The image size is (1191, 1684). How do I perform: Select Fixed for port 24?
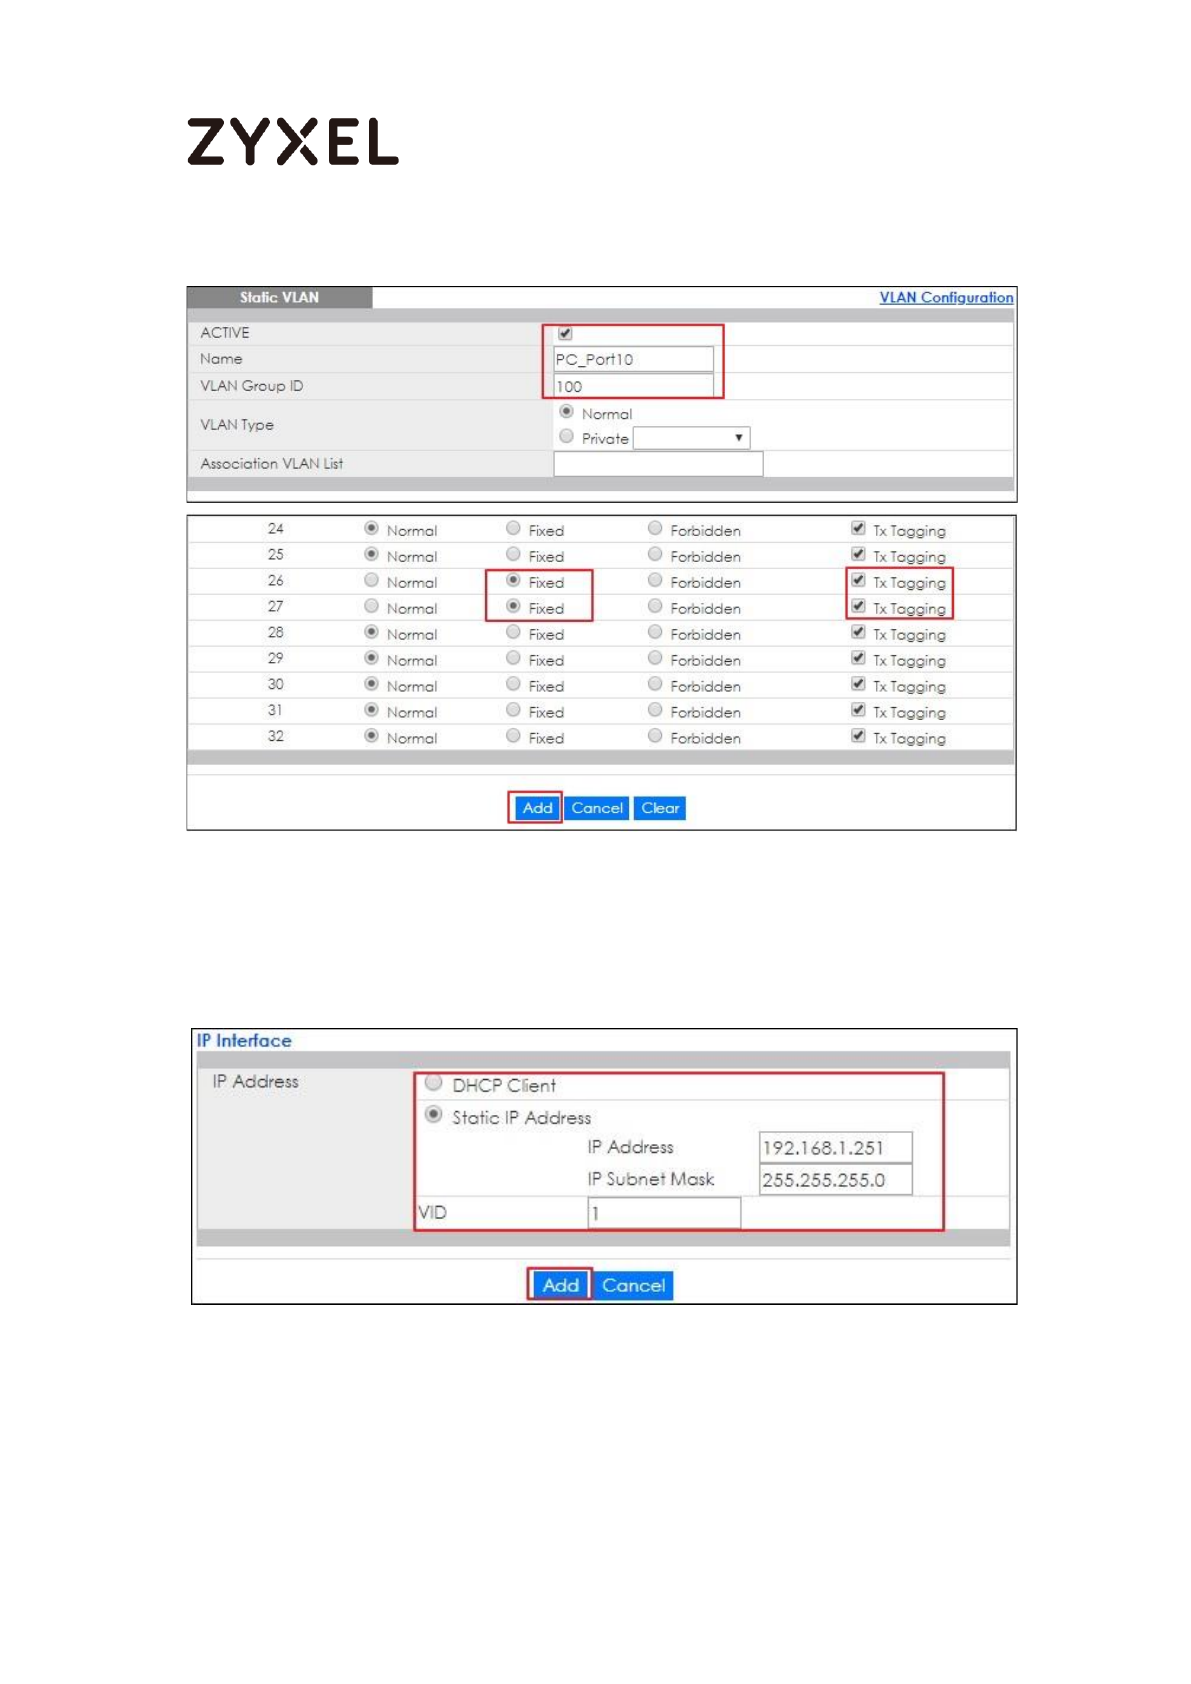(513, 529)
